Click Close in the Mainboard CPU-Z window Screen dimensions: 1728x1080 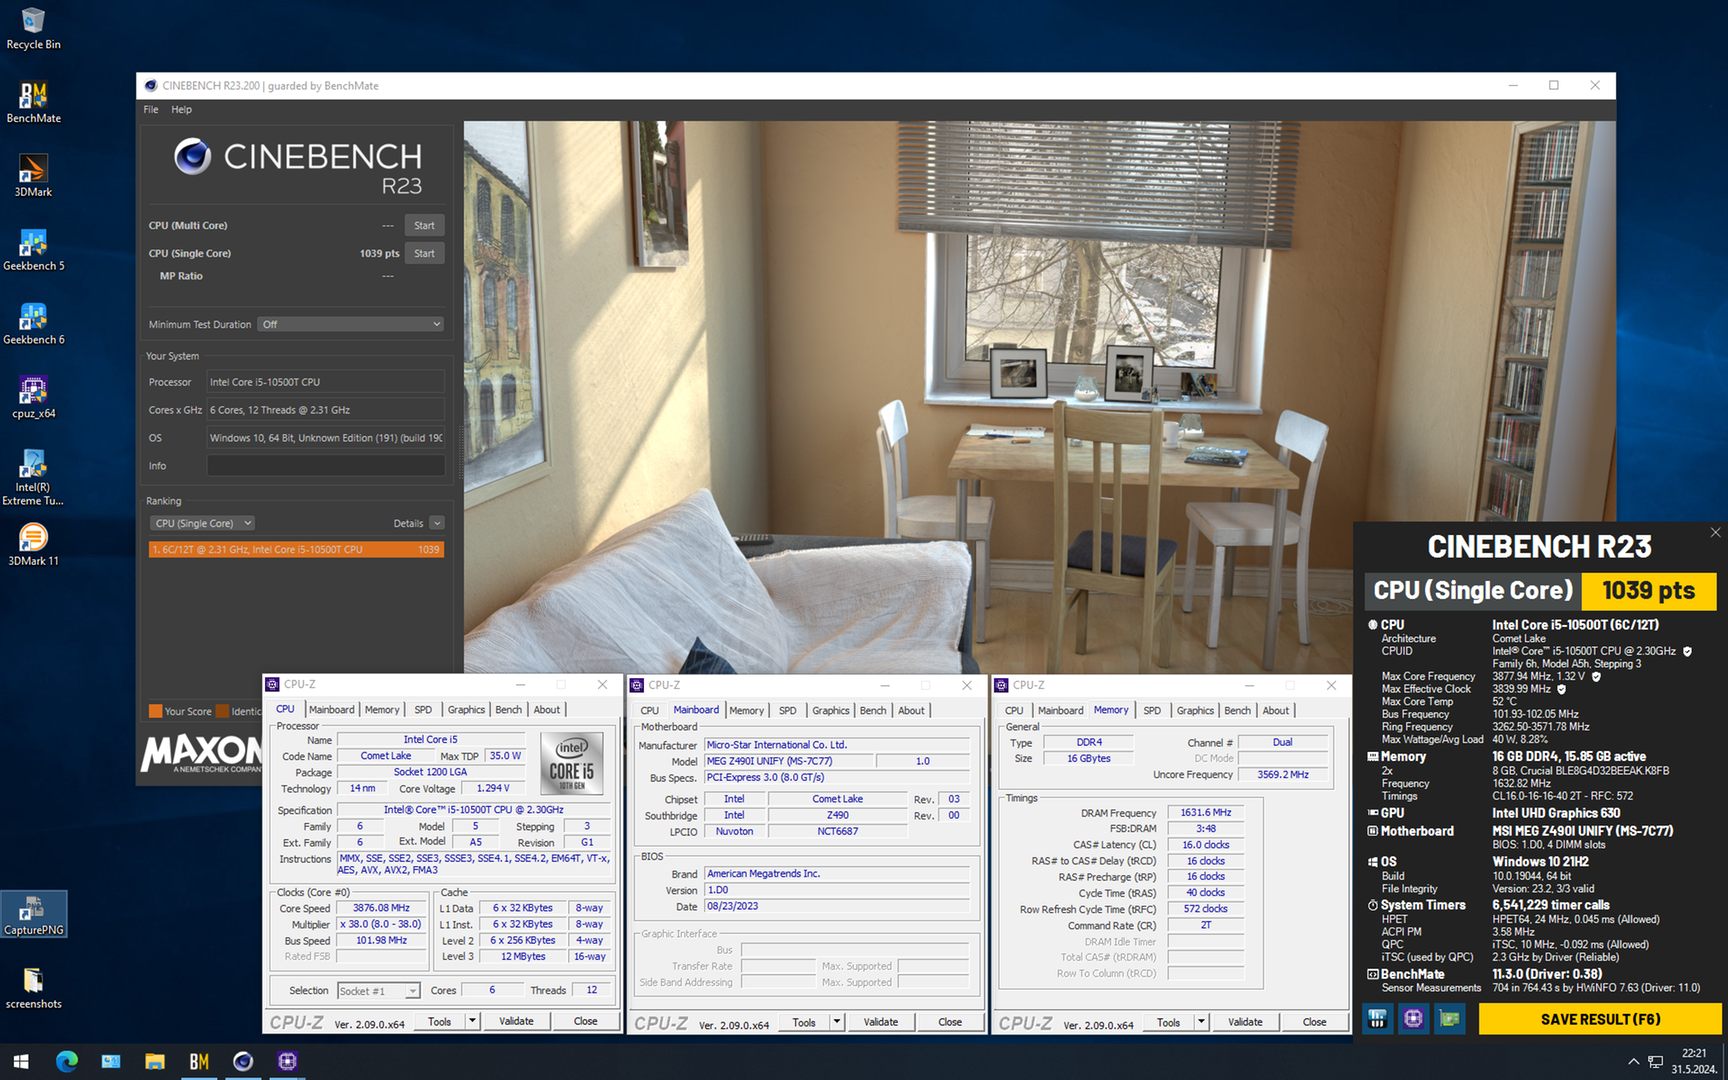click(x=950, y=1022)
